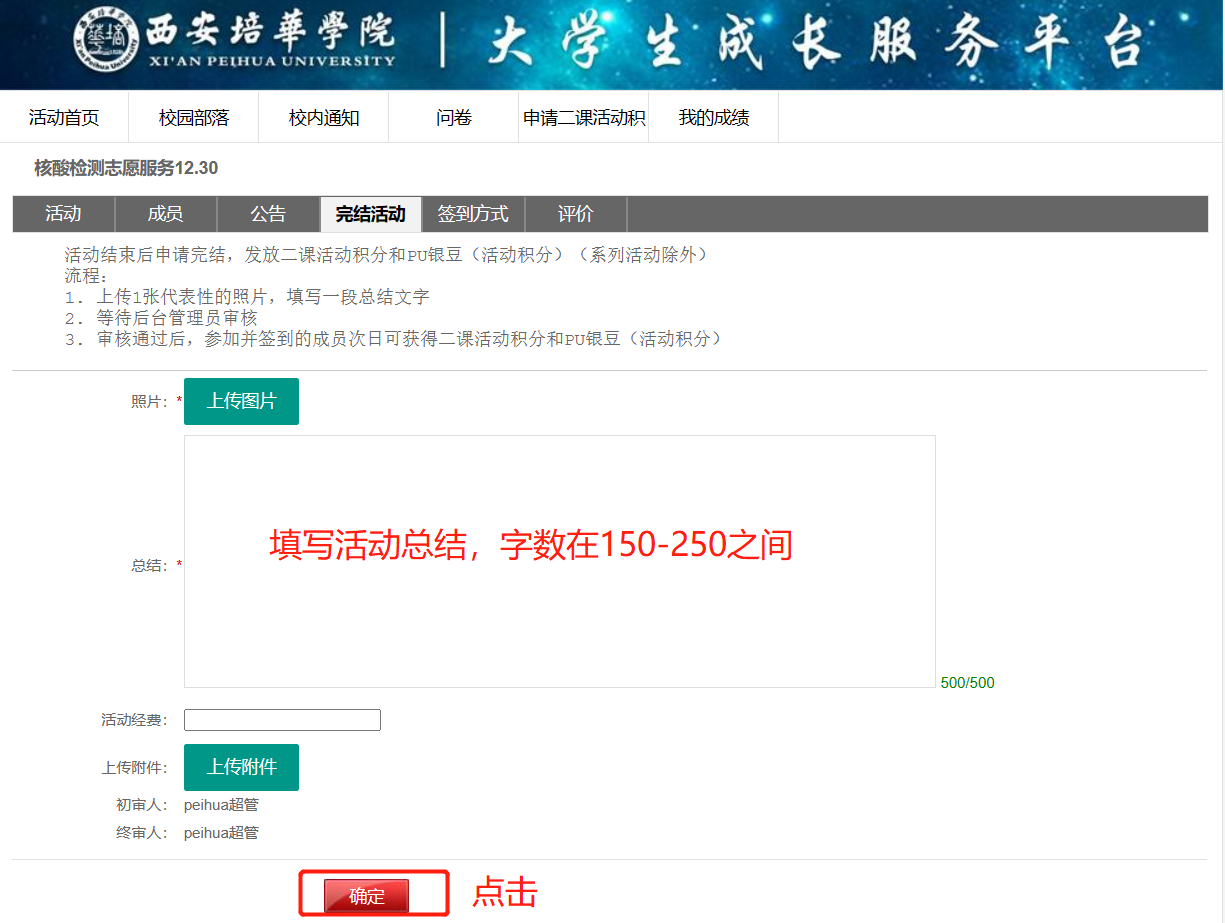Focus the 活动经费 input field
This screenshot has height=923, width=1225.
(x=282, y=720)
